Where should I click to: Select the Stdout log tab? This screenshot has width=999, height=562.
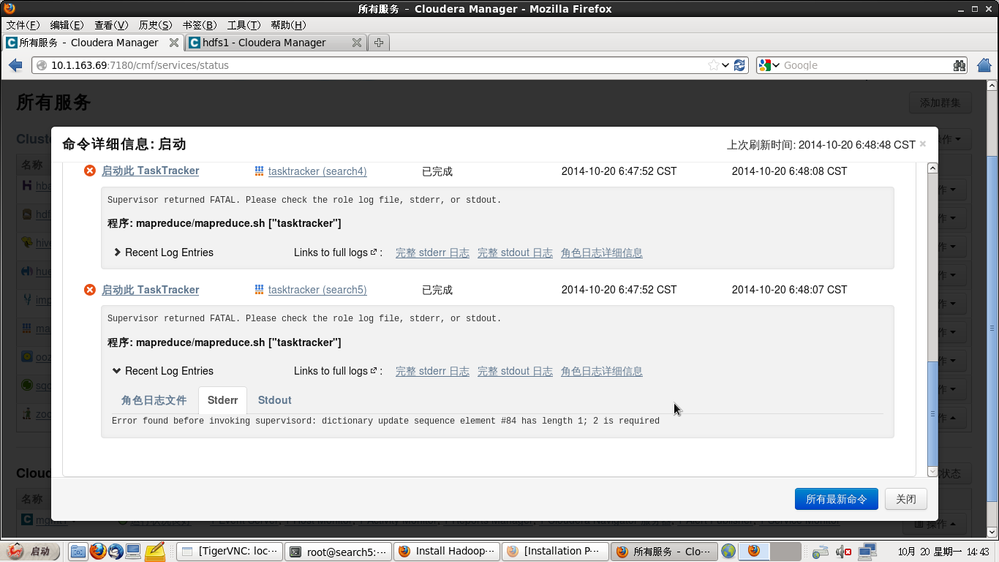(275, 400)
